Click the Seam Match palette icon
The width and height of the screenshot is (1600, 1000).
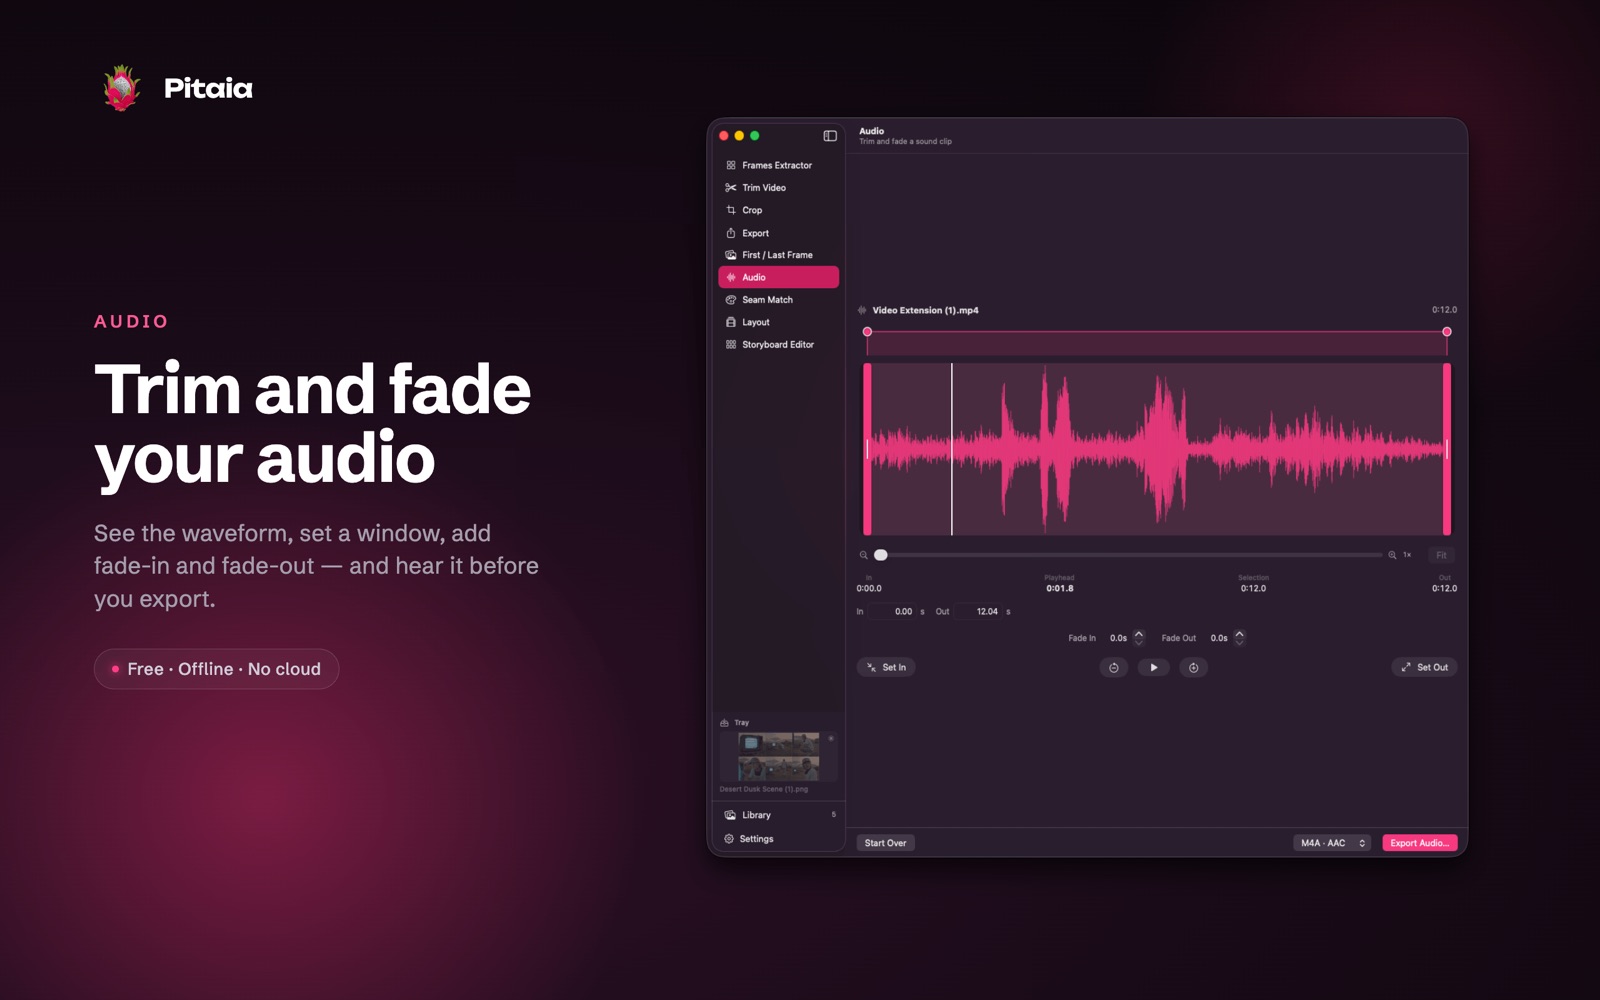coord(731,300)
